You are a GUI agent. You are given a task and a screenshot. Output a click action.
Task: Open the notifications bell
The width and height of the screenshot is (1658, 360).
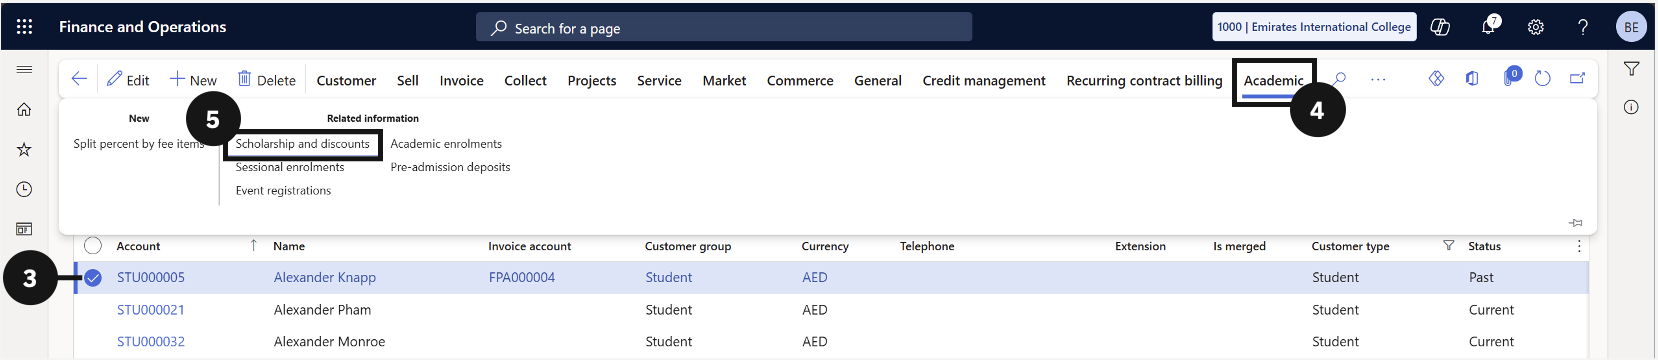point(1489,26)
